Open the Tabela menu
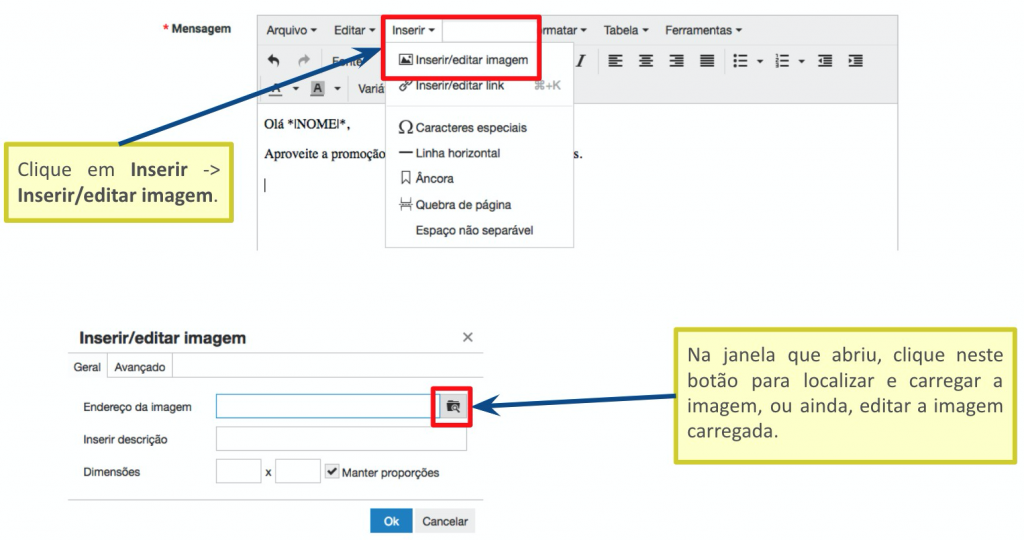The height and width of the screenshot is (540, 1024). [626, 30]
